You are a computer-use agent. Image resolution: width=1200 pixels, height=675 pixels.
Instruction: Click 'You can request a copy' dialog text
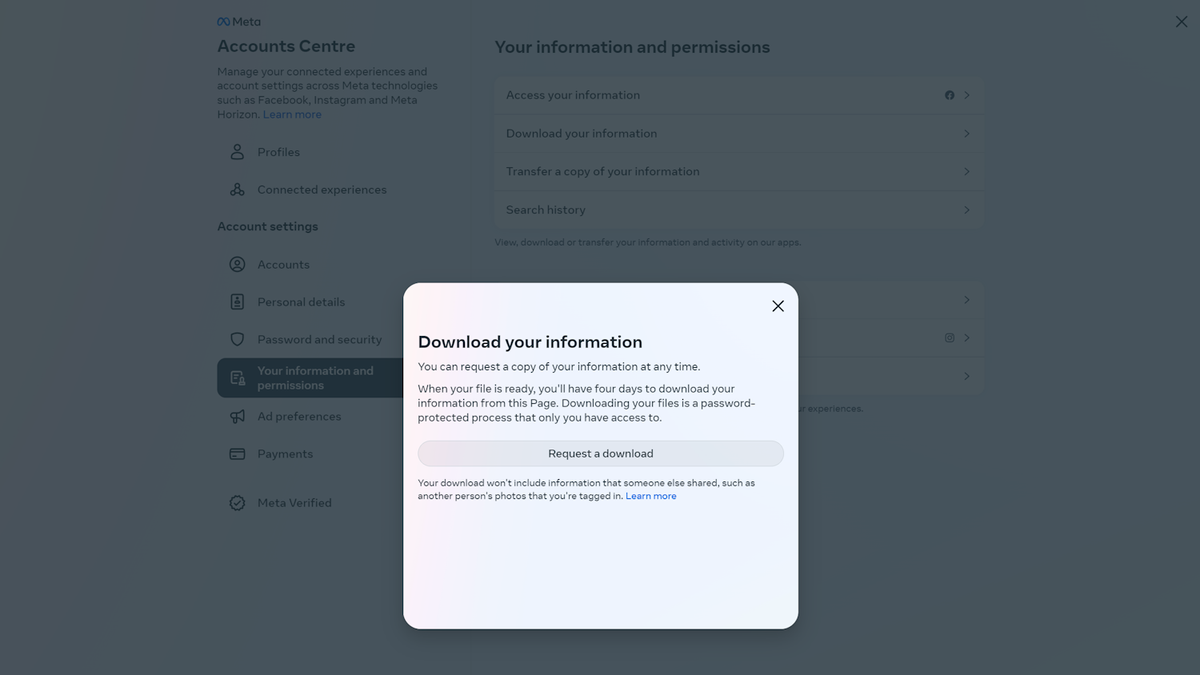tap(559, 367)
